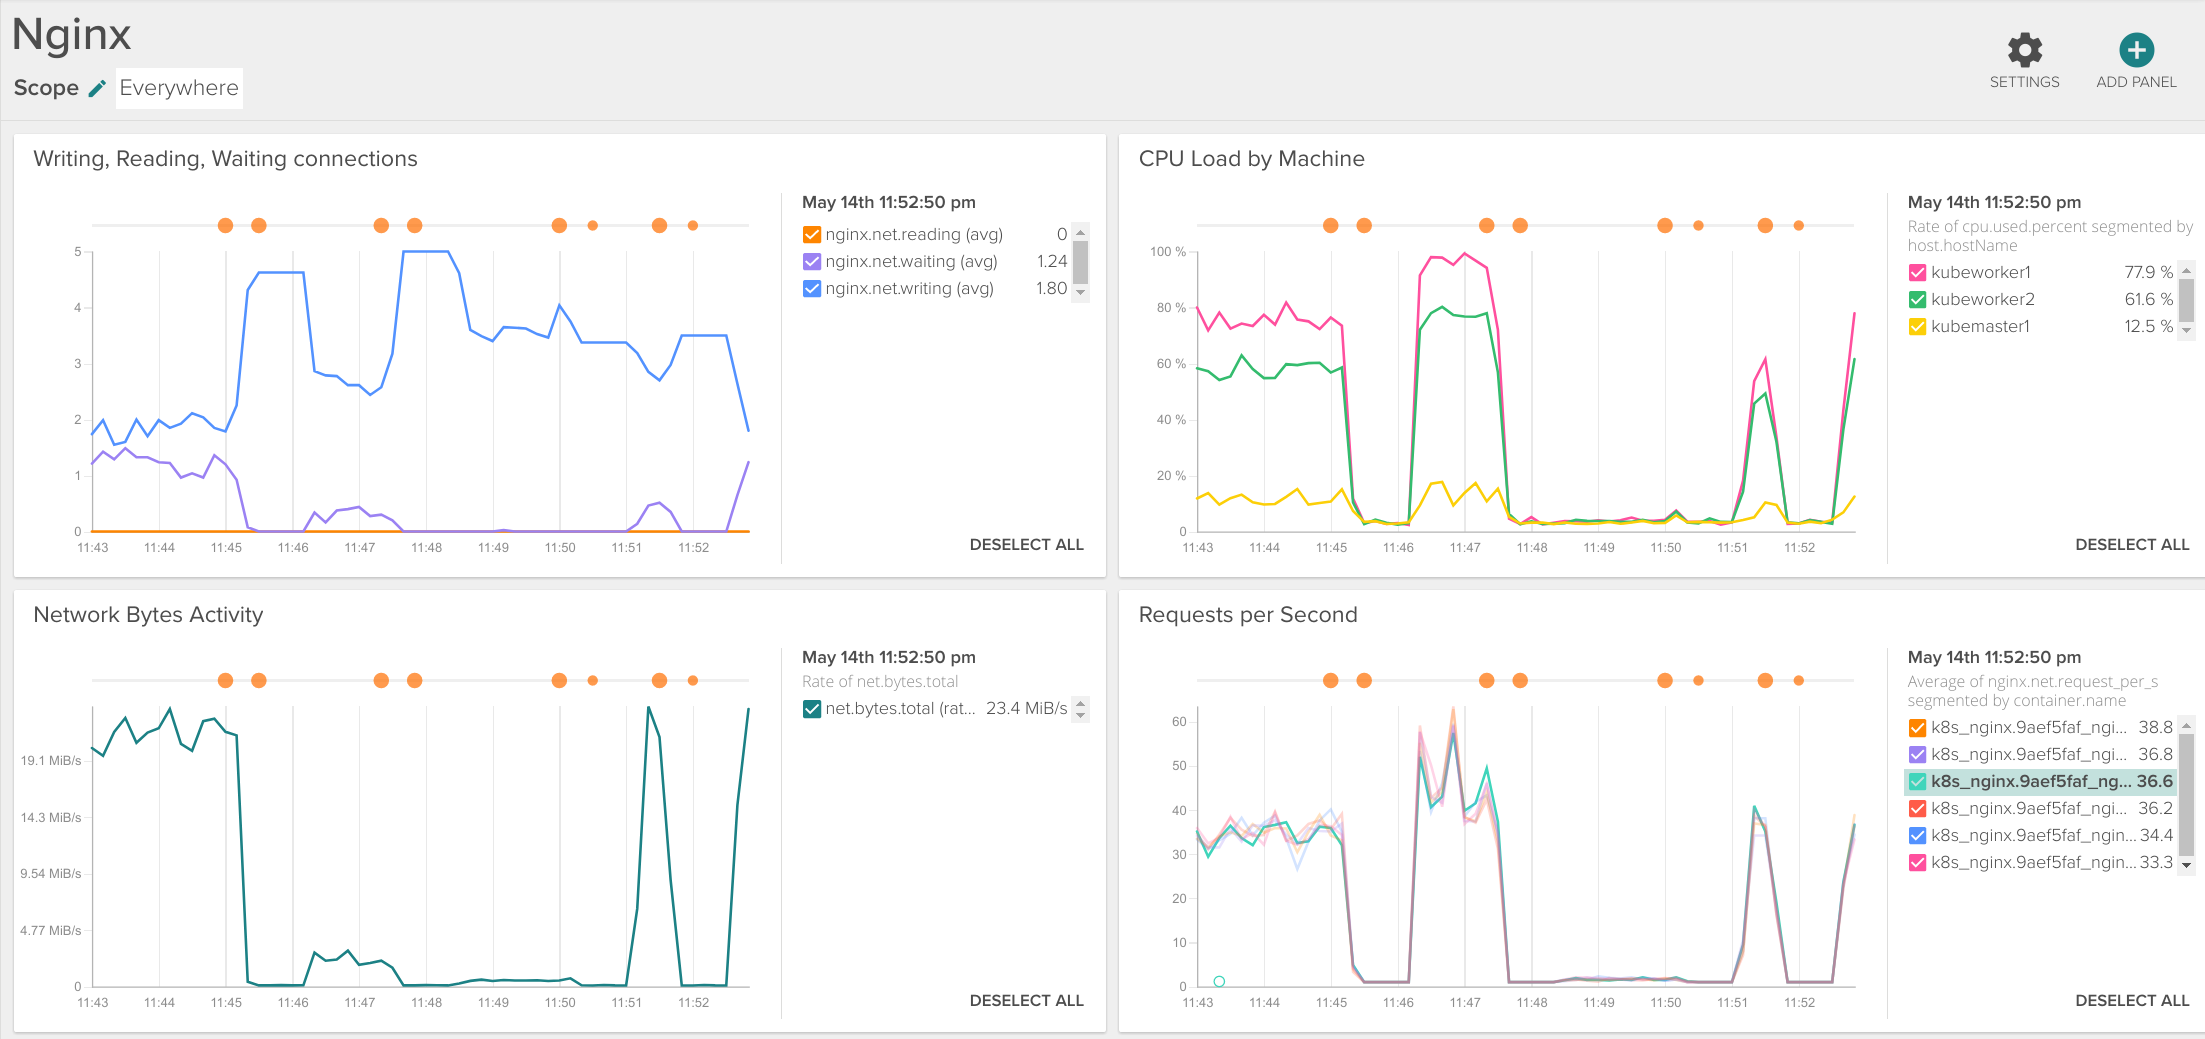Toggle the container checkbox valued 34.4
The image size is (2205, 1039).
(1917, 836)
